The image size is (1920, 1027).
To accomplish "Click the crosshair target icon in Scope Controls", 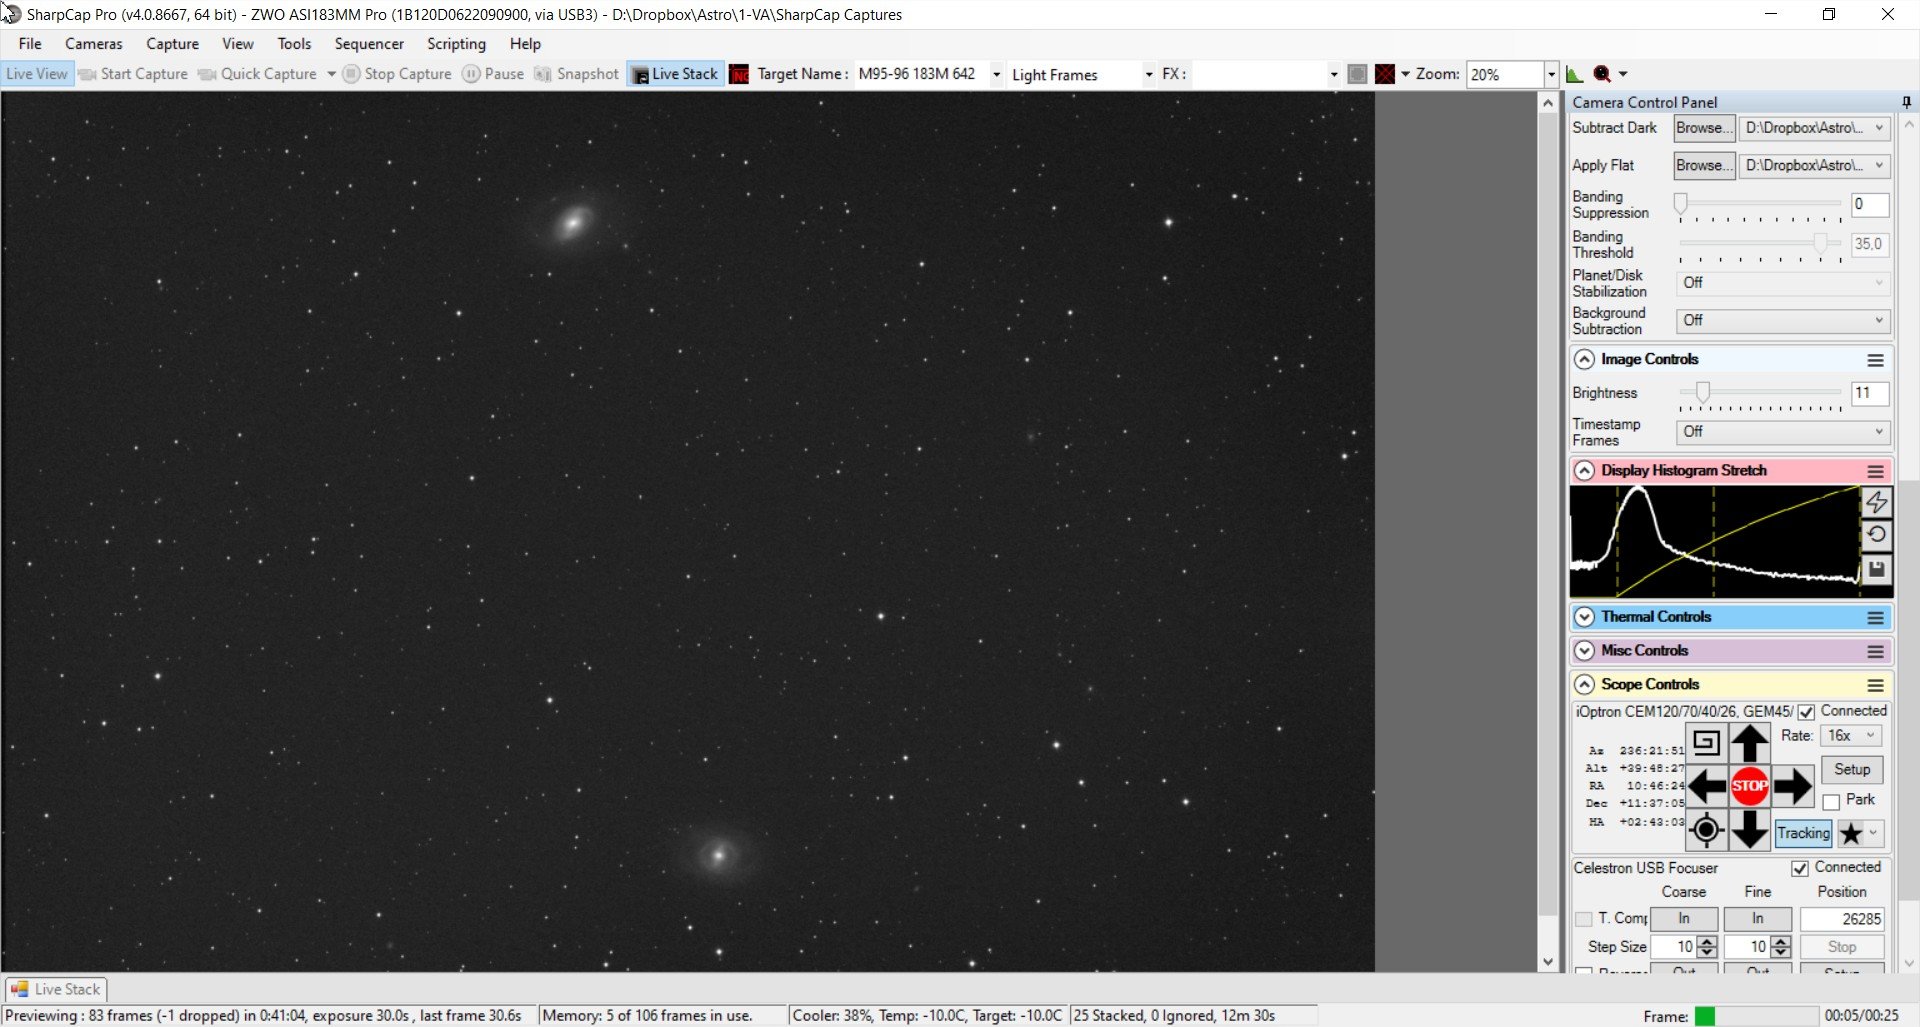I will tap(1707, 830).
